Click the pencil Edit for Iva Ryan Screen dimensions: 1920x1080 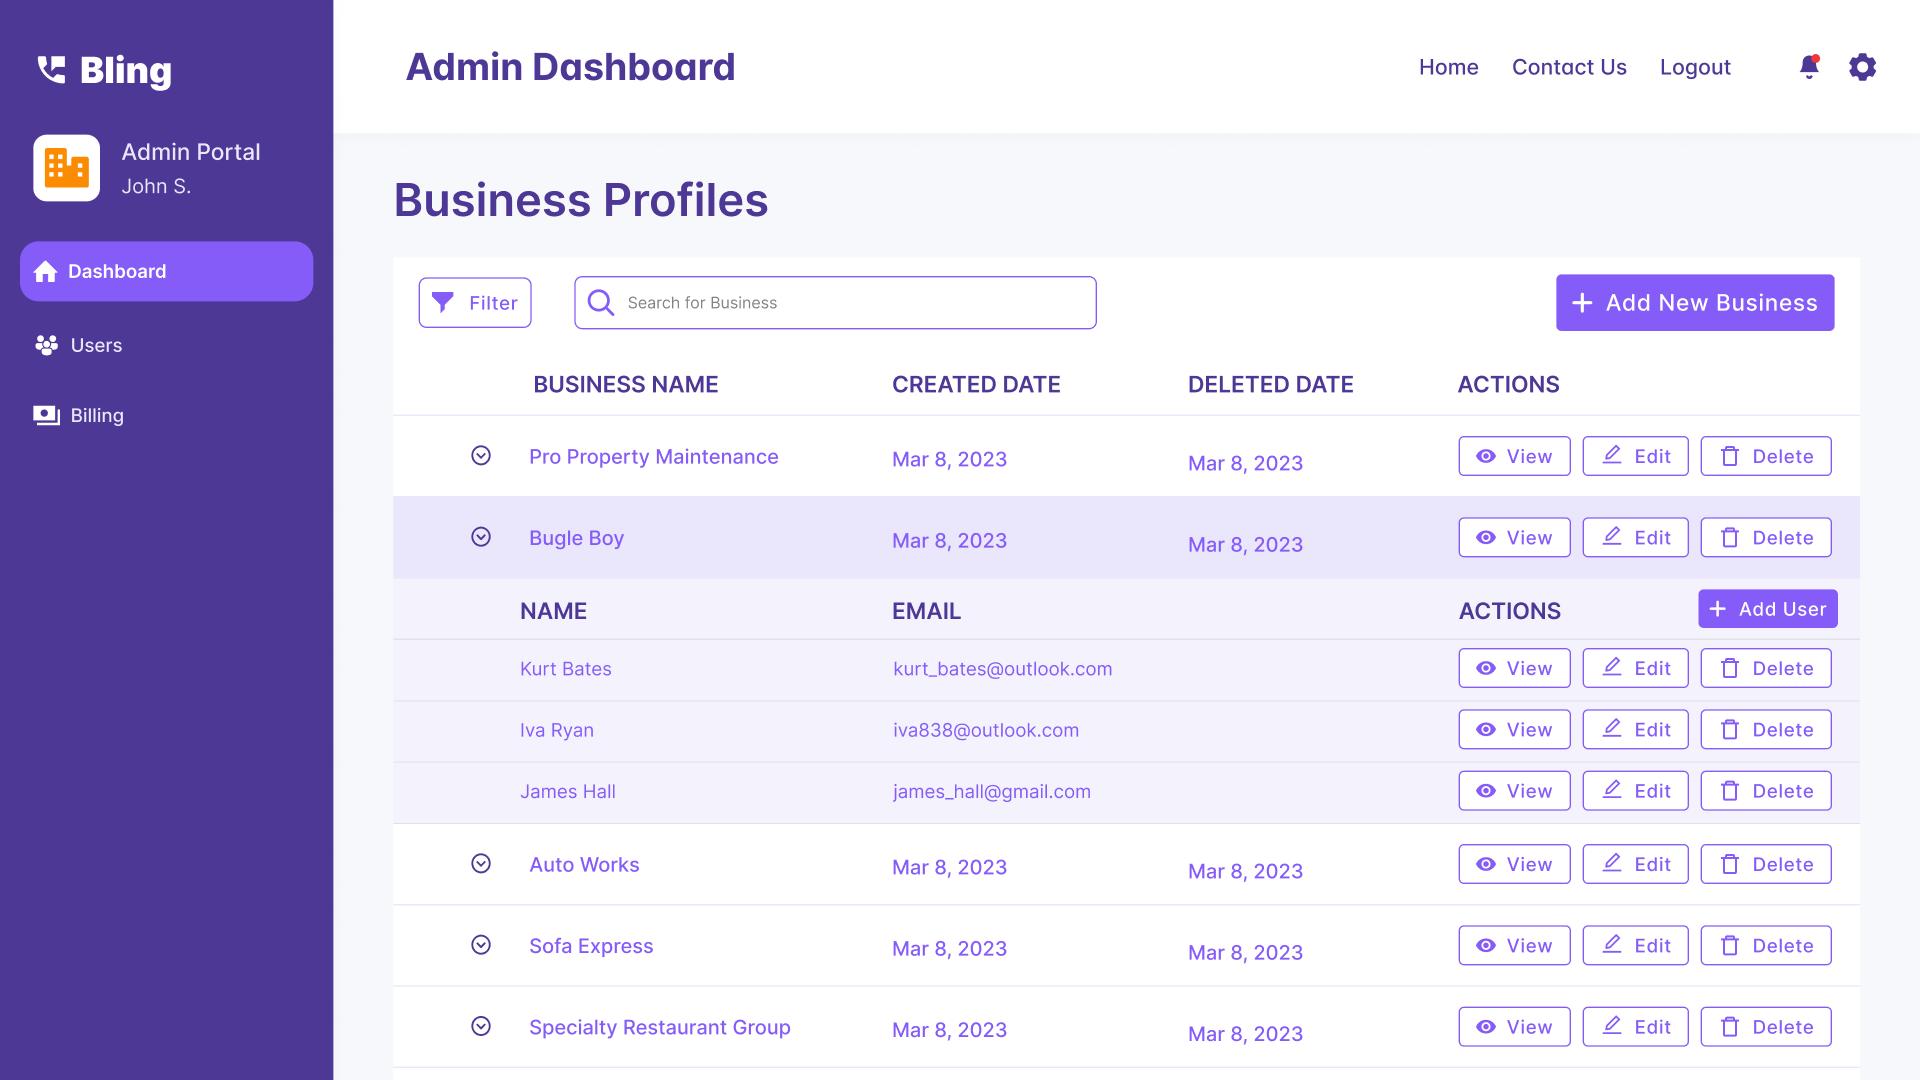point(1635,730)
